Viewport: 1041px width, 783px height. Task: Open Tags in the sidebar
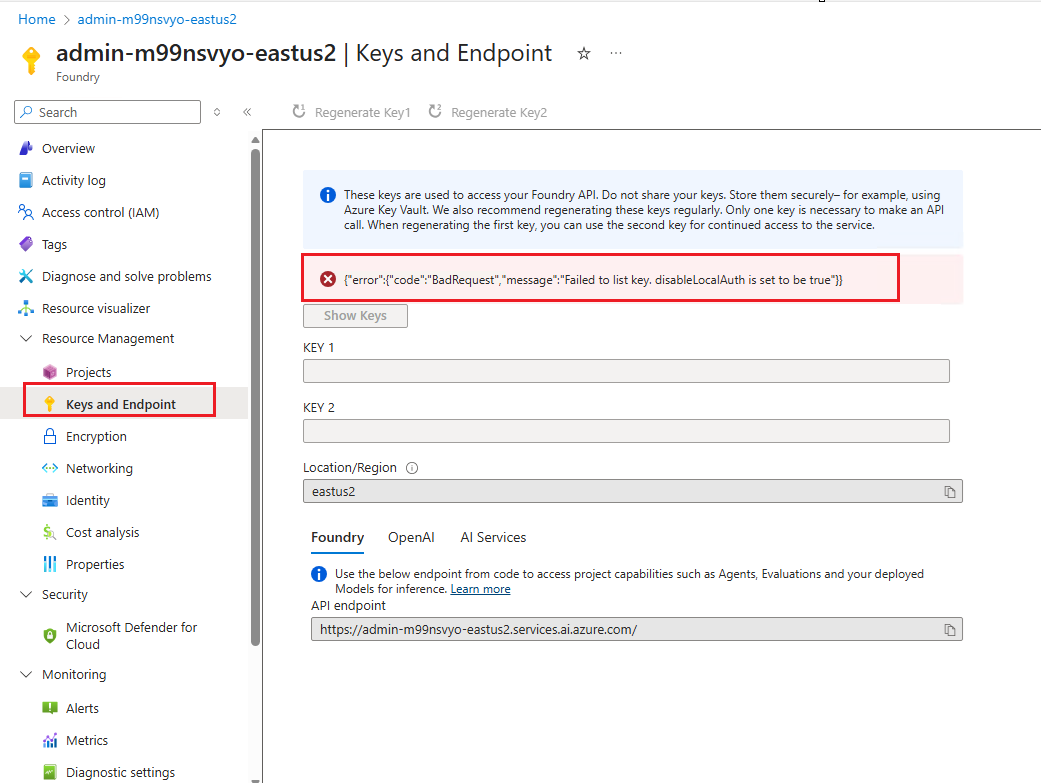(x=54, y=244)
